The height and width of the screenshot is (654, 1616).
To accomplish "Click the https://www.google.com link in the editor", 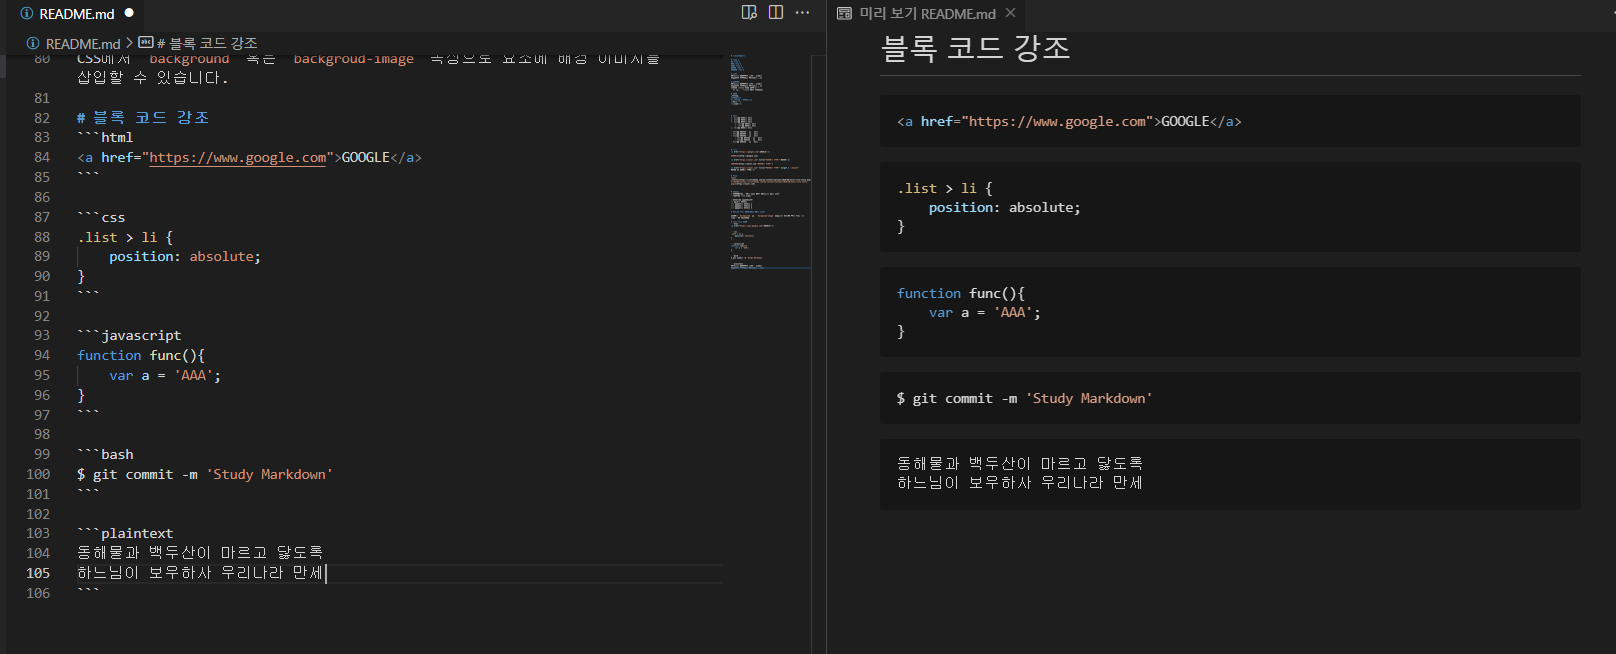I will tap(238, 157).
